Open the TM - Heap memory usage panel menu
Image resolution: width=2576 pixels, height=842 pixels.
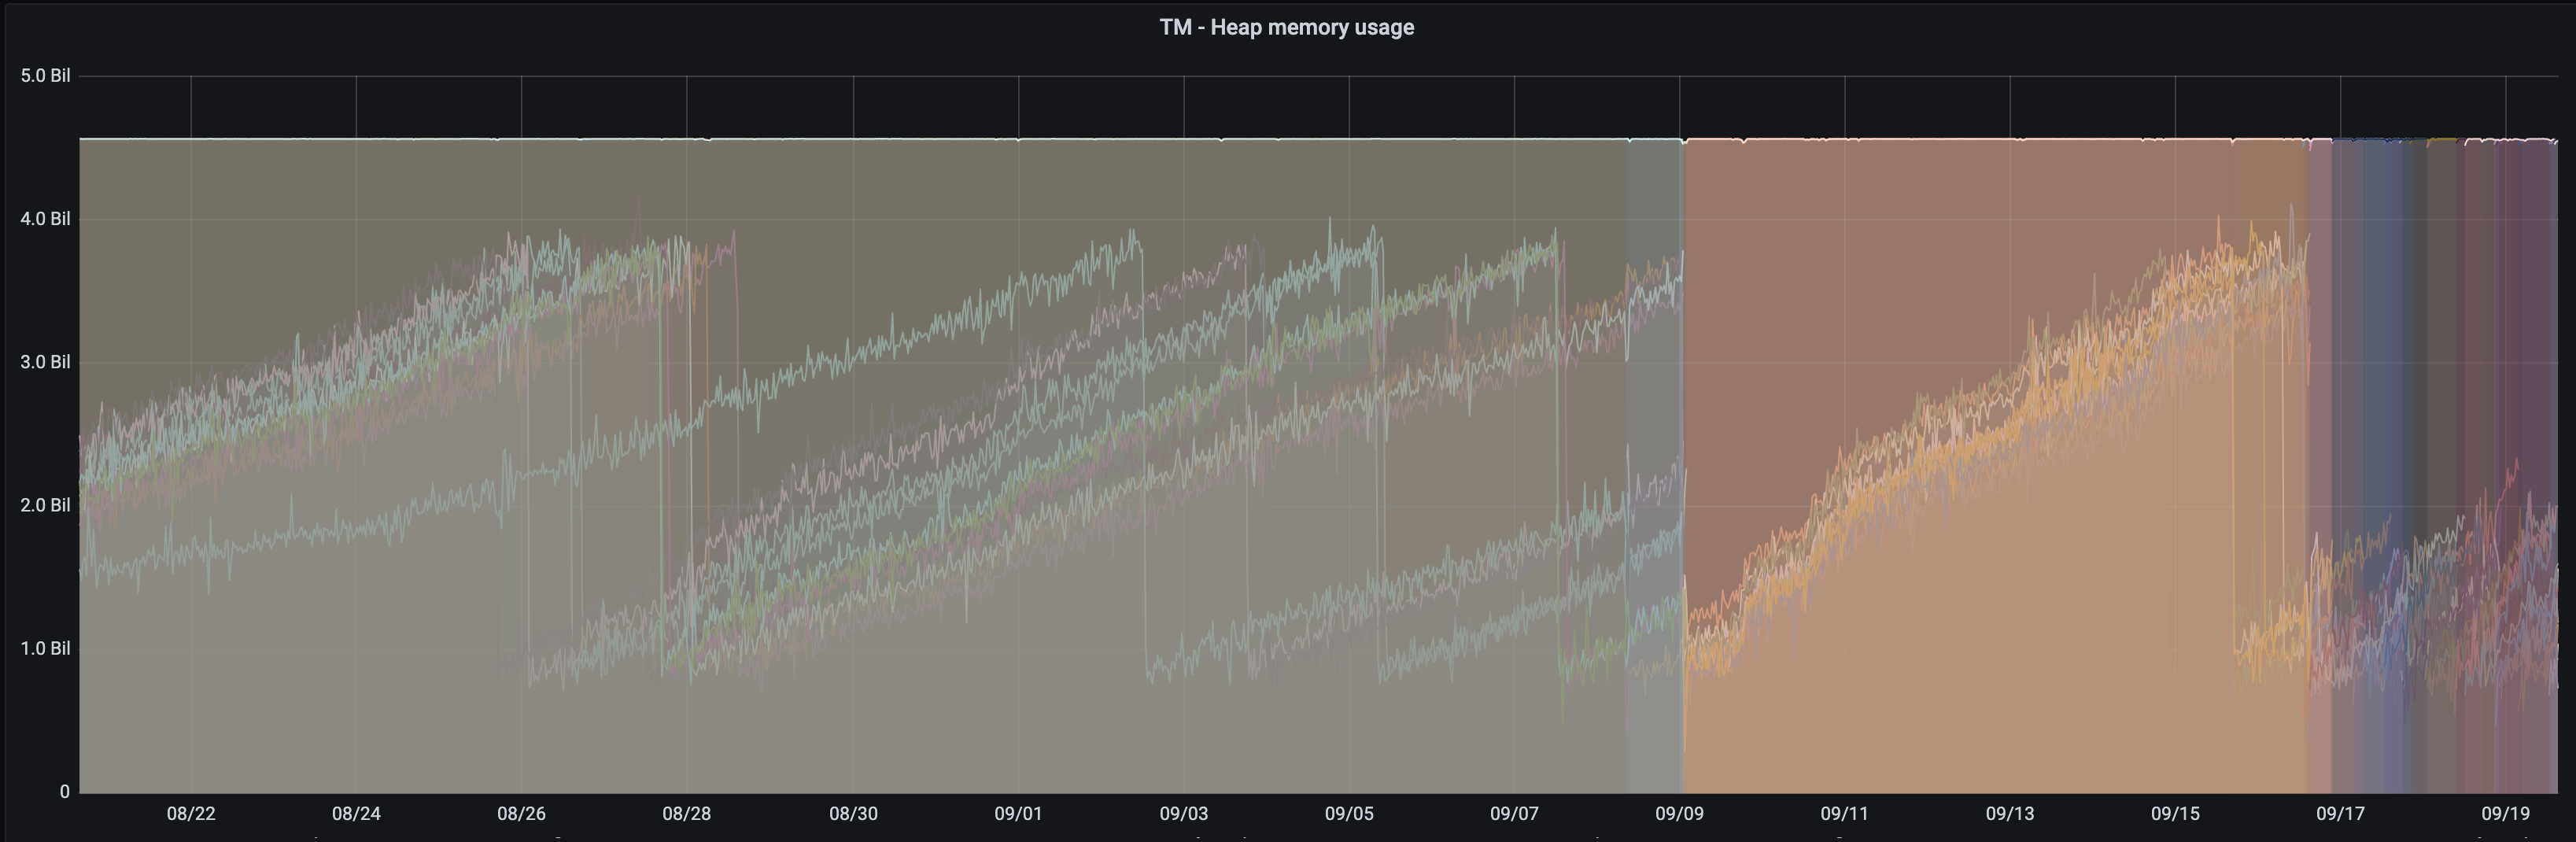click(1286, 27)
